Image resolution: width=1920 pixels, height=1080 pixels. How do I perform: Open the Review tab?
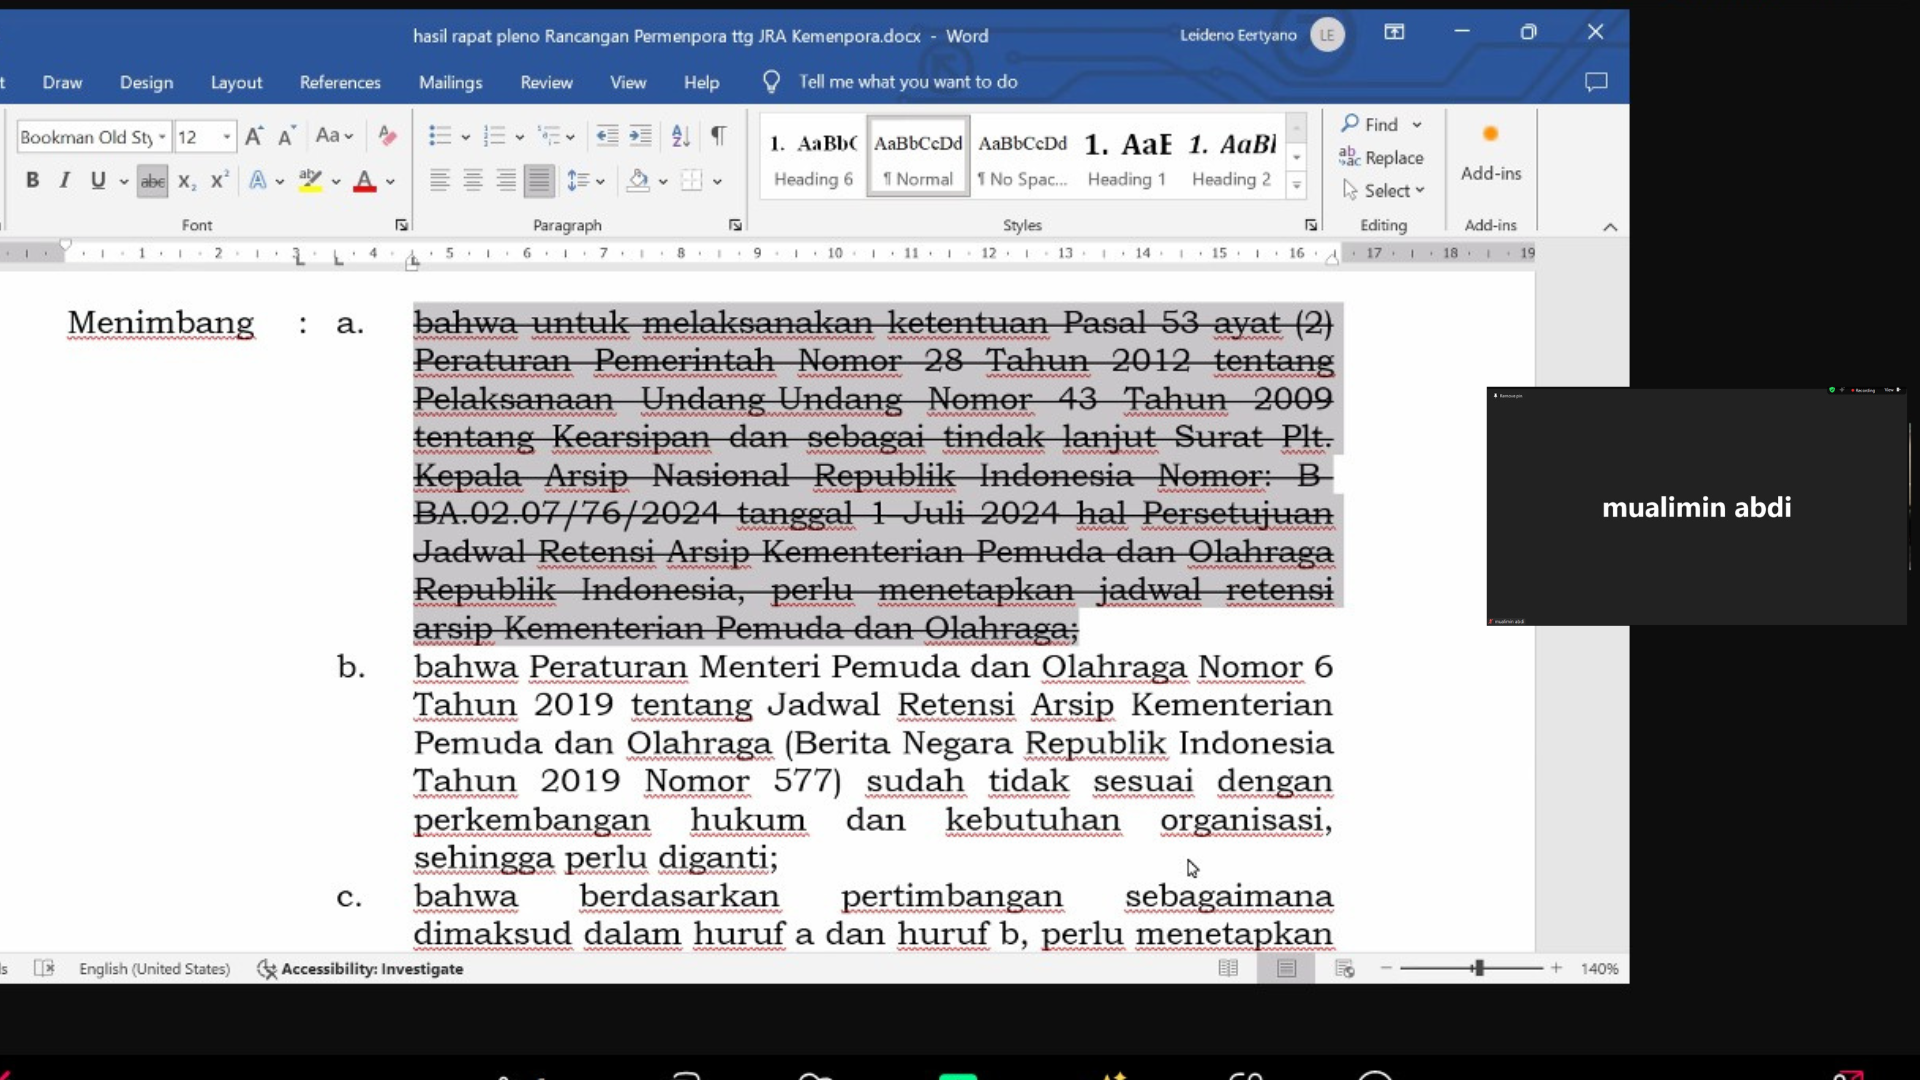click(546, 82)
